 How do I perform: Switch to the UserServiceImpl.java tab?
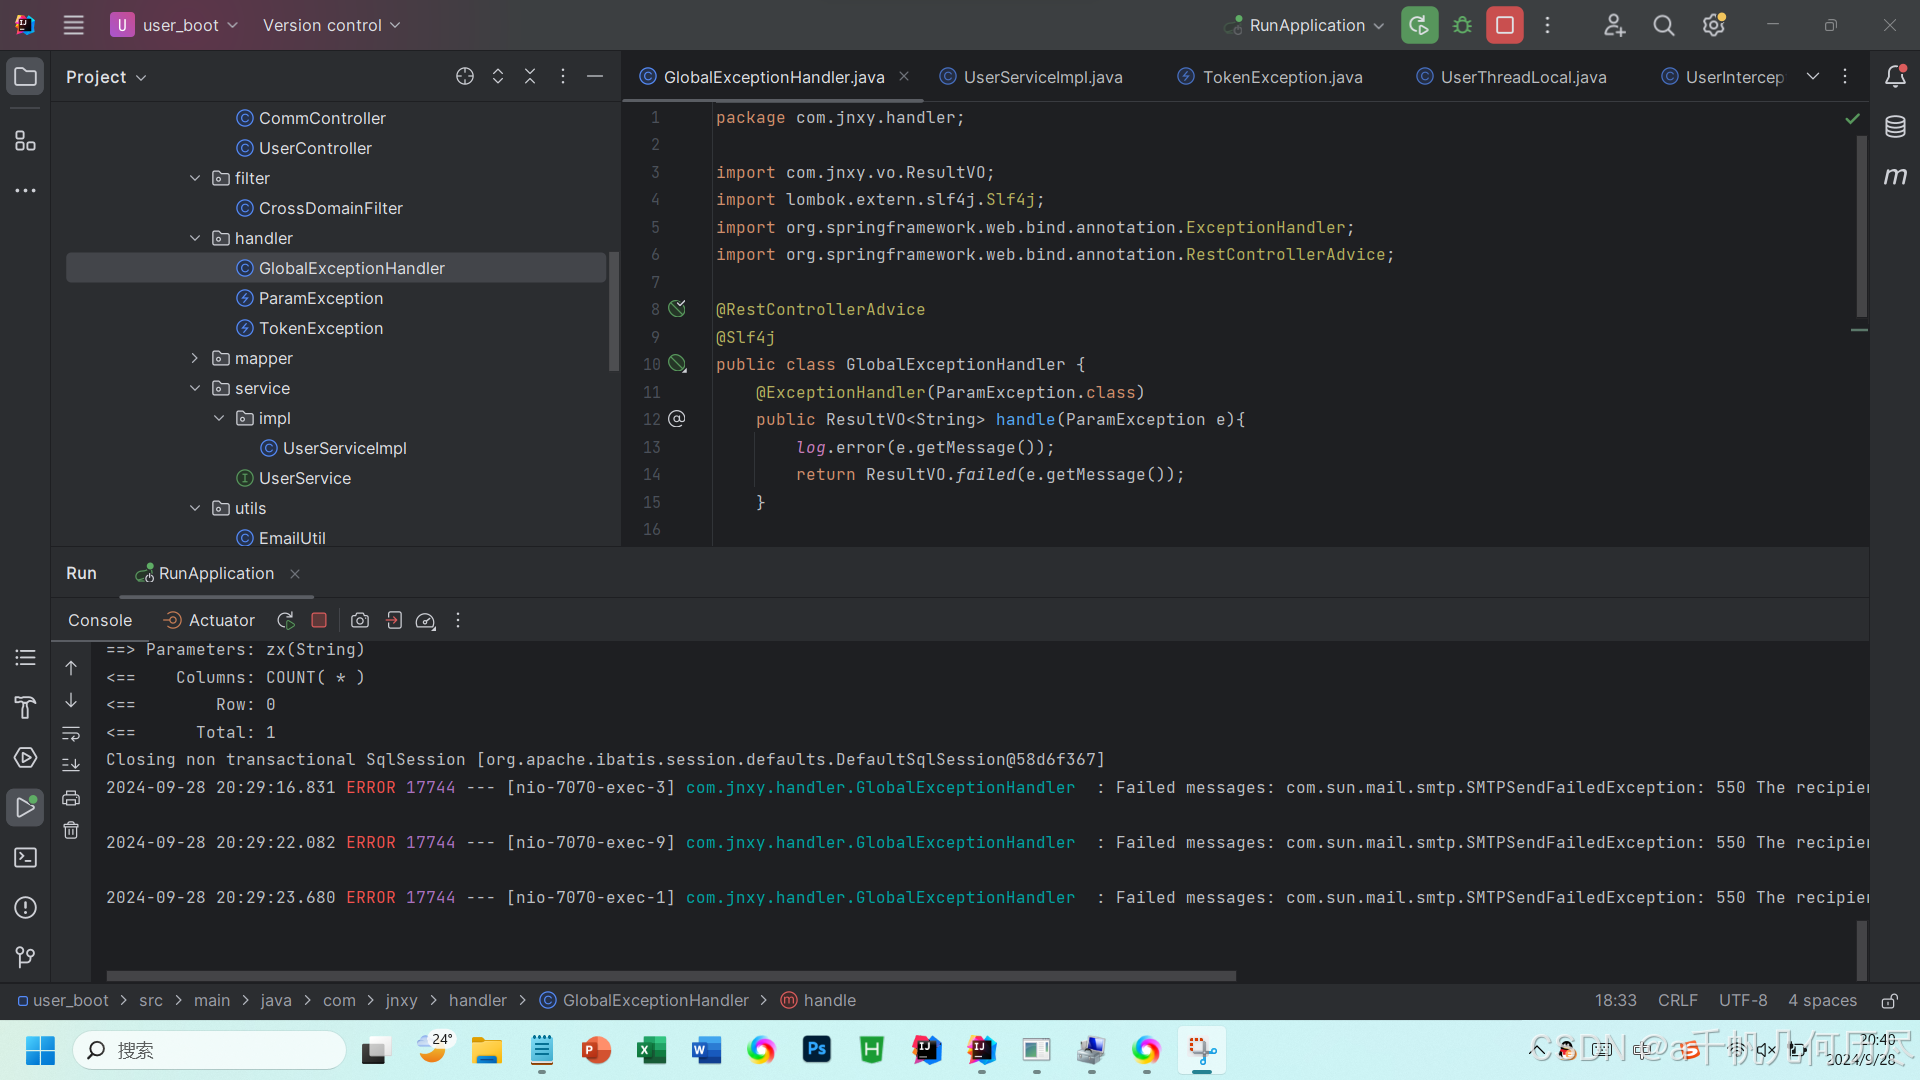[x=1040, y=76]
